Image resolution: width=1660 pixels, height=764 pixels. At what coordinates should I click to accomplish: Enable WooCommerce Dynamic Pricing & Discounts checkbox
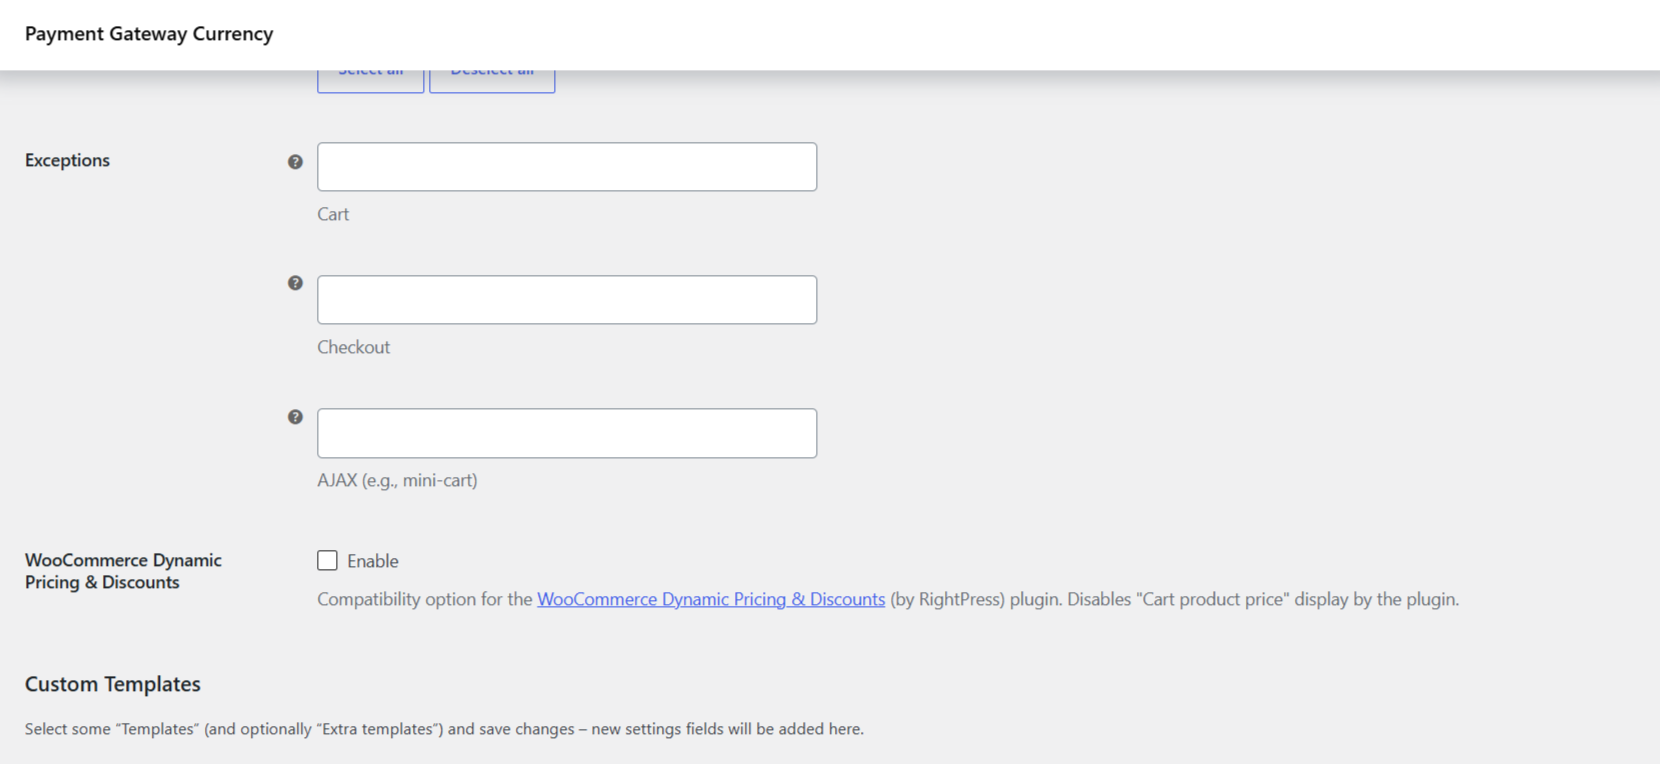tap(327, 560)
